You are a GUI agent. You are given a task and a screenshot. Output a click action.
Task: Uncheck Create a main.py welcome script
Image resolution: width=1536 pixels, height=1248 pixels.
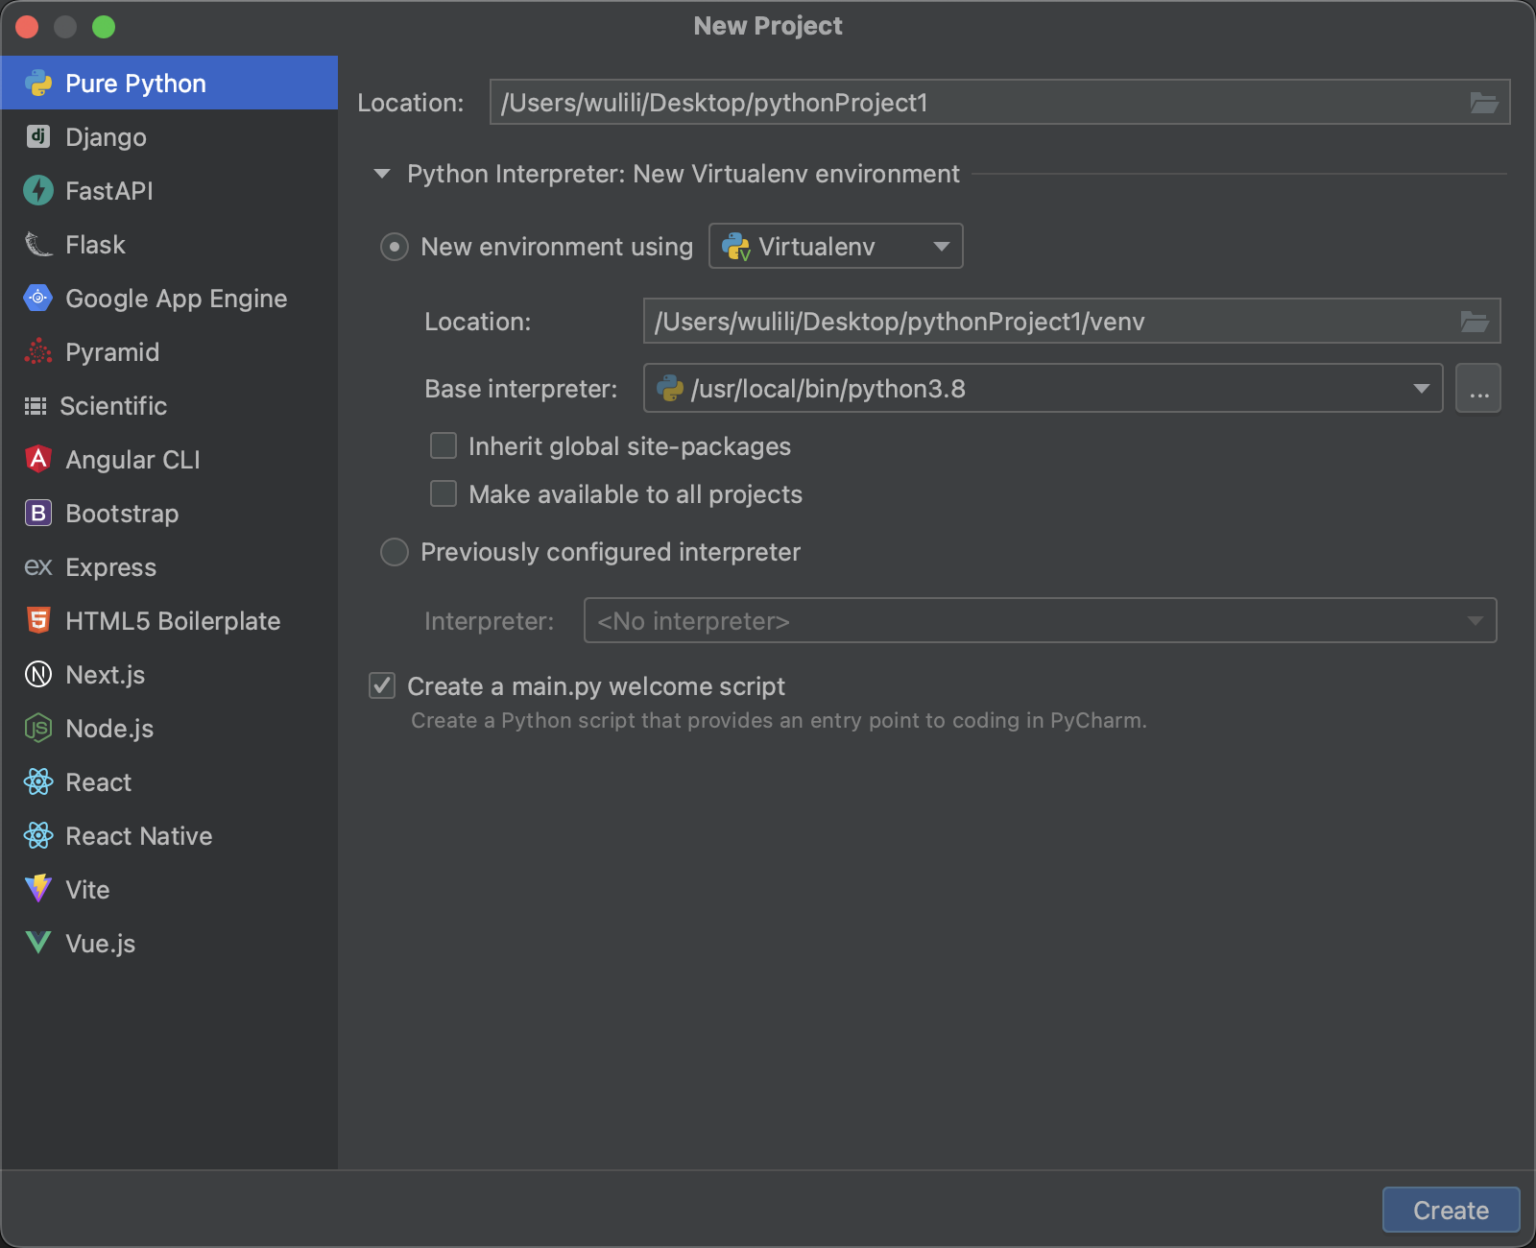382,686
